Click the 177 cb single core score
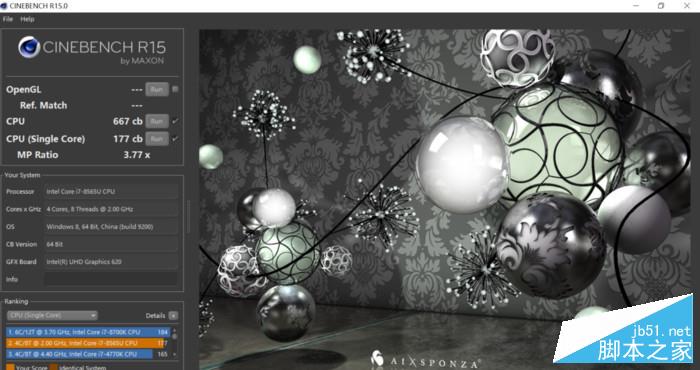 [x=128, y=139]
